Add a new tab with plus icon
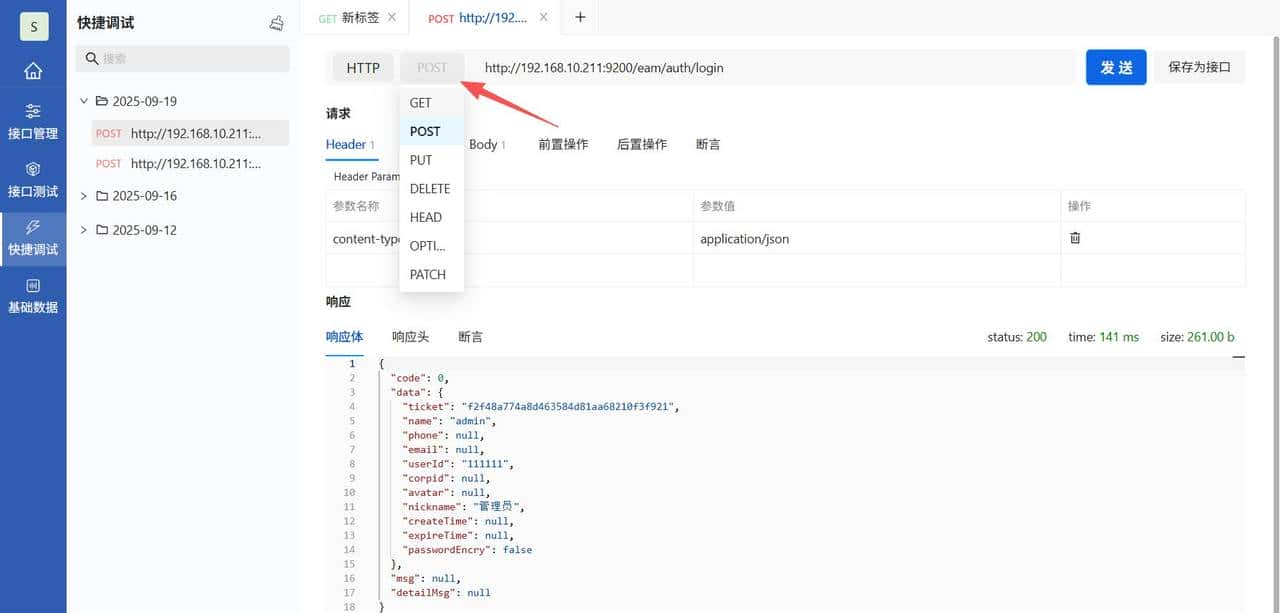This screenshot has height=613, width=1280. click(x=580, y=17)
